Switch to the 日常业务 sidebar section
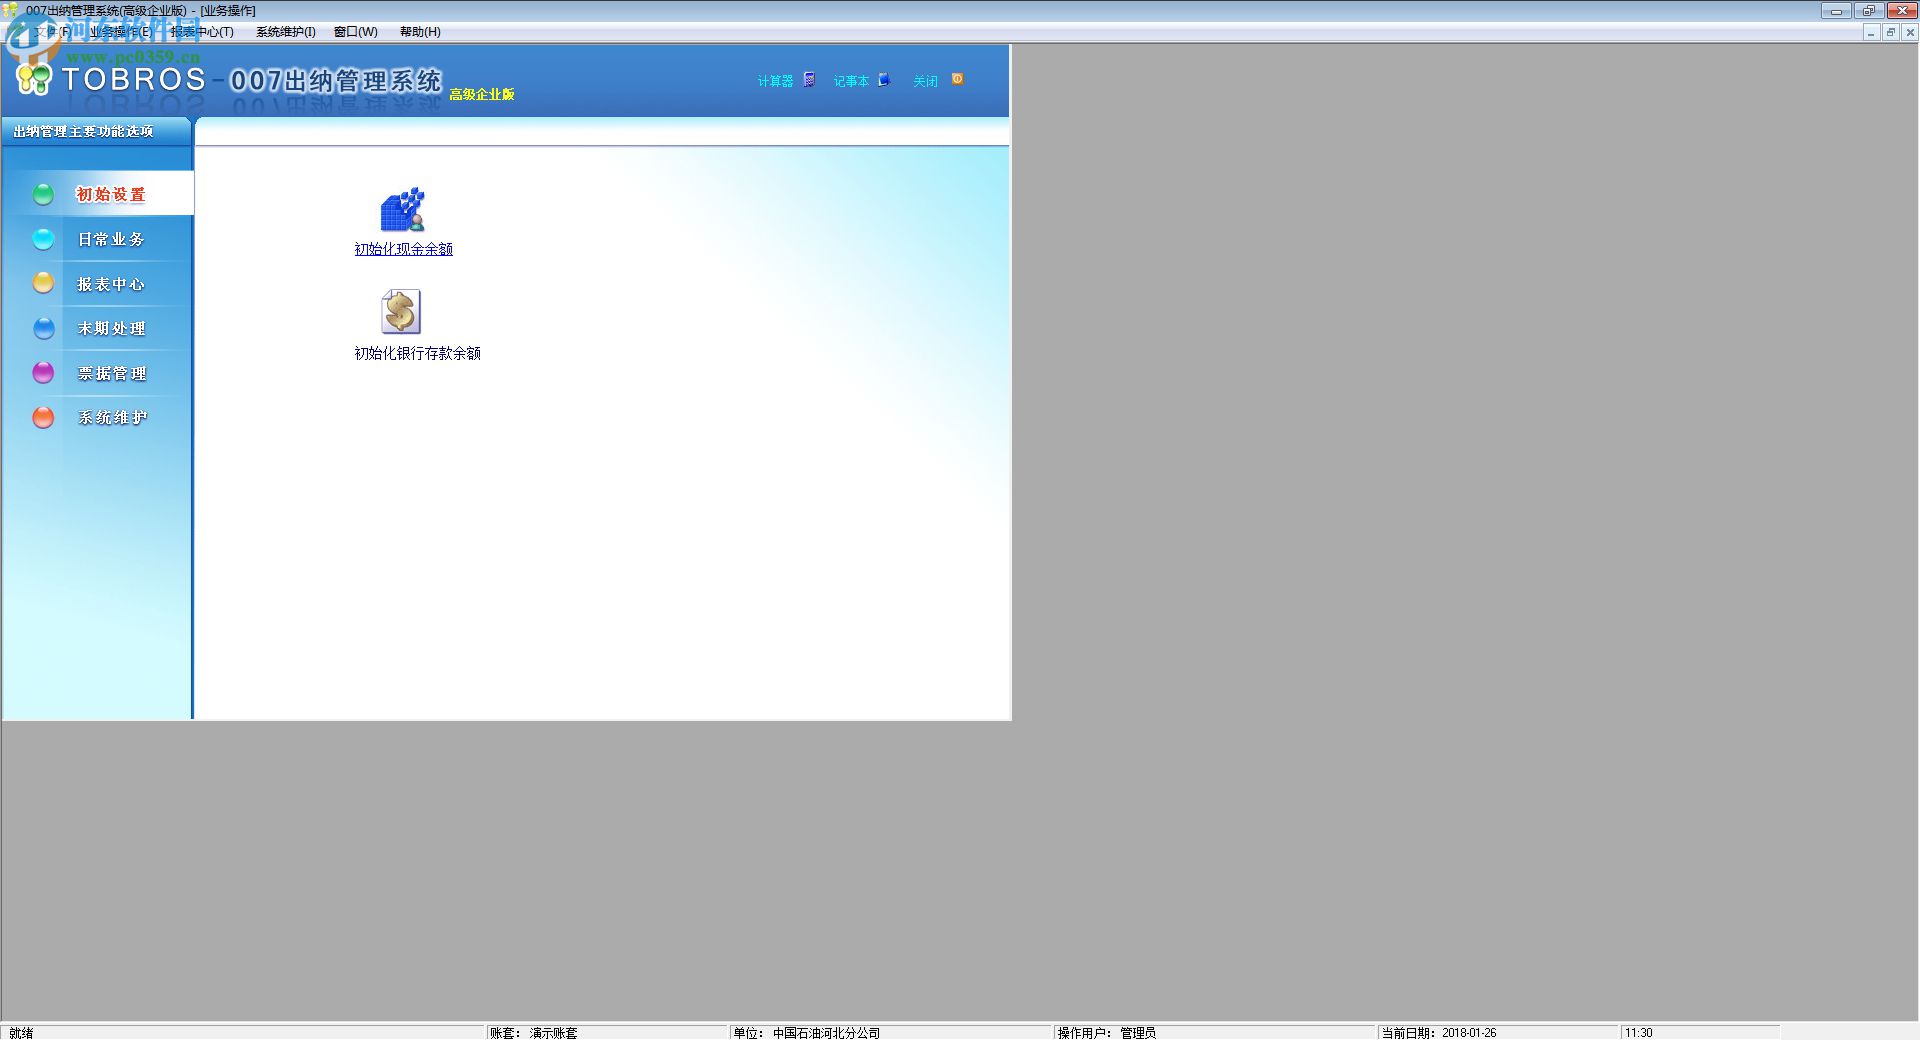This screenshot has width=1920, height=1040. 111,240
